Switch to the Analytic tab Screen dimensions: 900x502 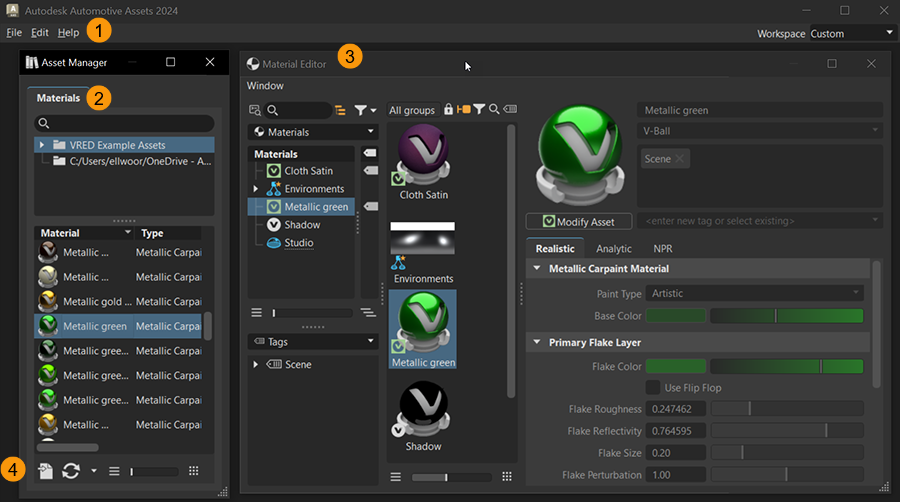[x=614, y=248]
